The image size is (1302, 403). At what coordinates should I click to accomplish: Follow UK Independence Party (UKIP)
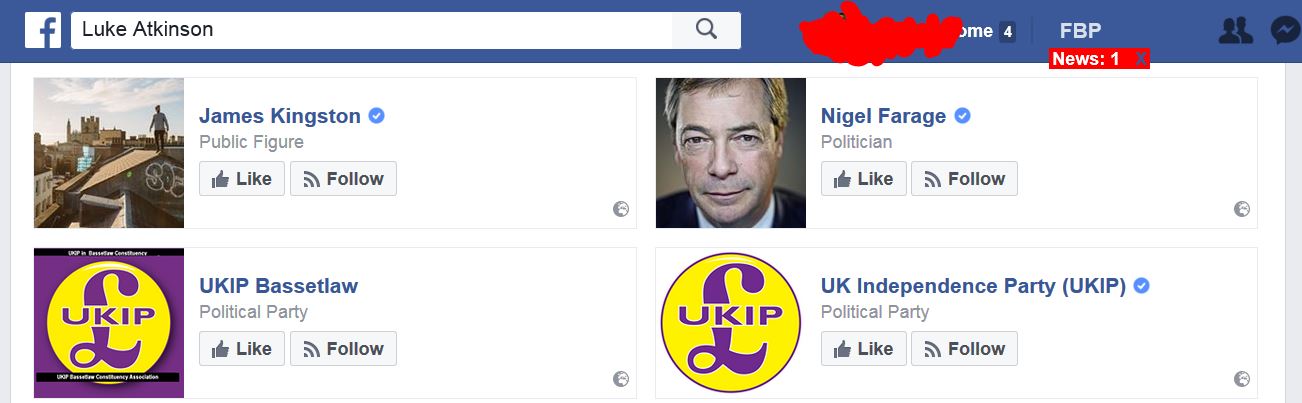point(964,349)
